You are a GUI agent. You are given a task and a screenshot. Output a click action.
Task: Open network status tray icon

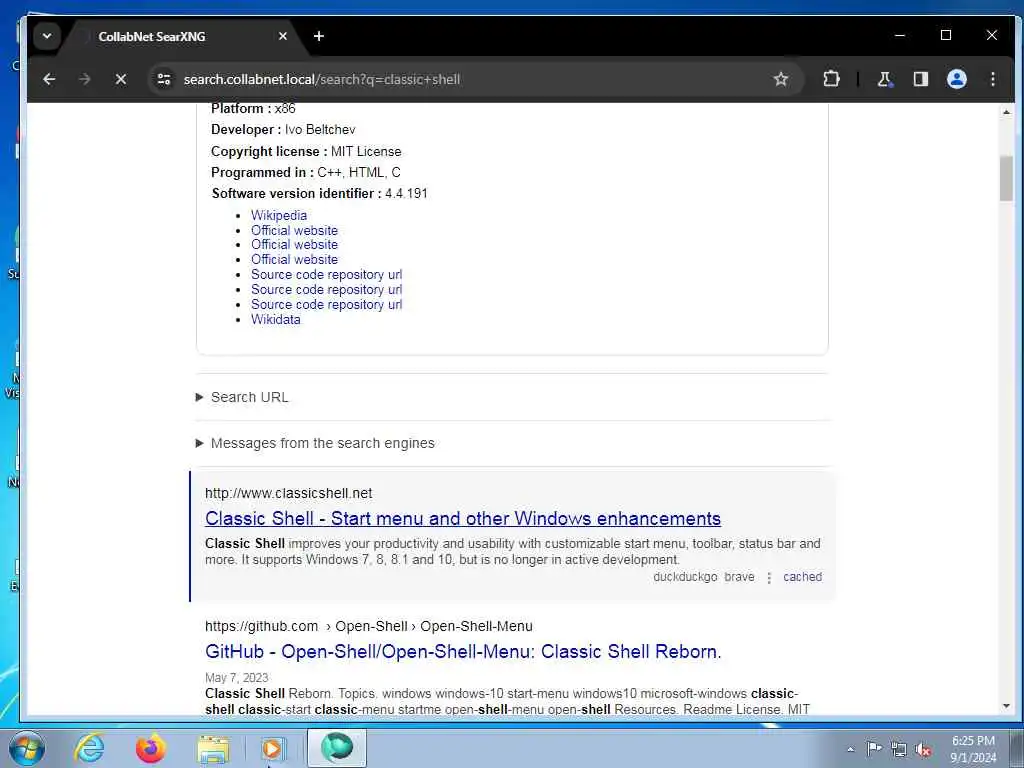(x=899, y=749)
